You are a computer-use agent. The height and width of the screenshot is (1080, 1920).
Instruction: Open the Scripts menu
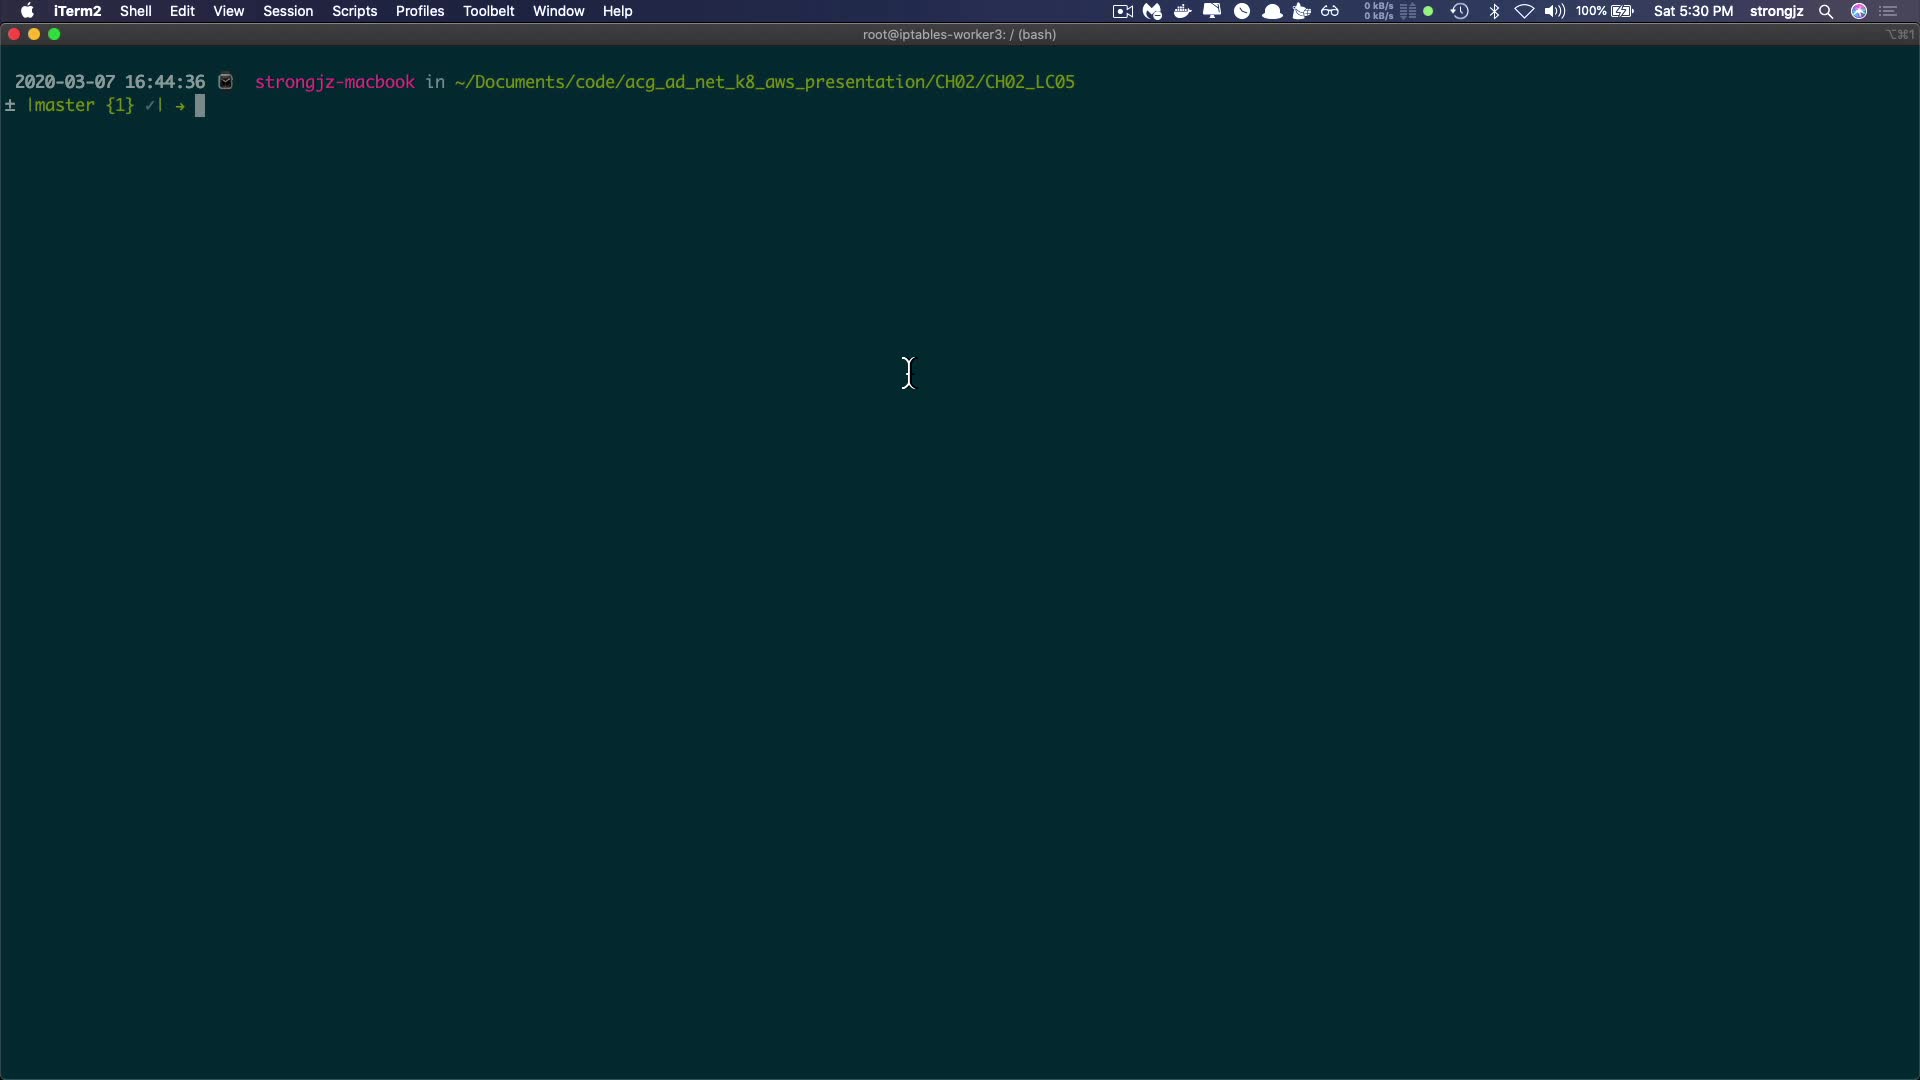tap(354, 11)
